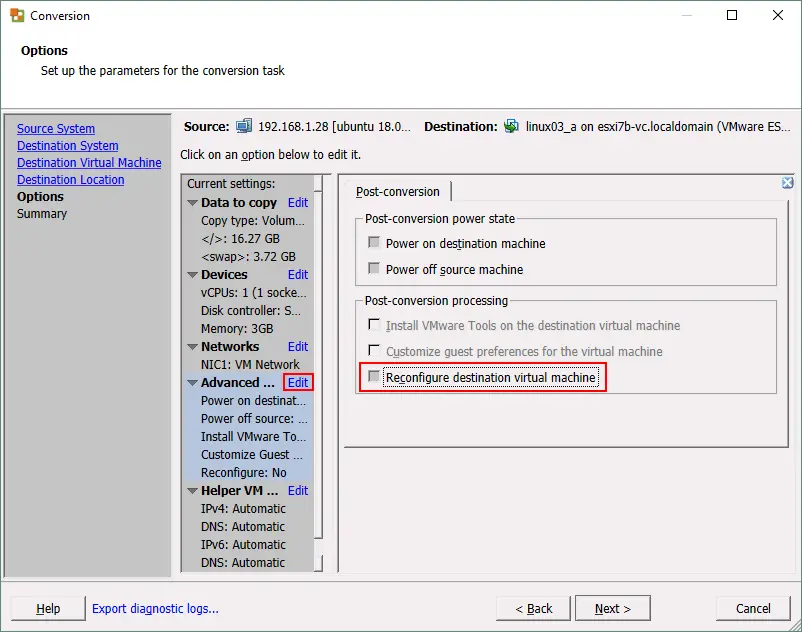Click the source computer icon
The height and width of the screenshot is (632, 802).
click(x=244, y=126)
